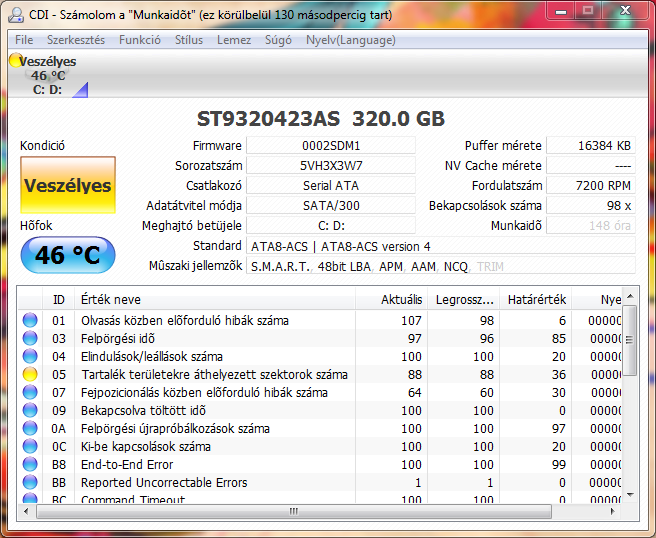Click the status icon for attribute 04
656x538 pixels.
click(x=30, y=356)
